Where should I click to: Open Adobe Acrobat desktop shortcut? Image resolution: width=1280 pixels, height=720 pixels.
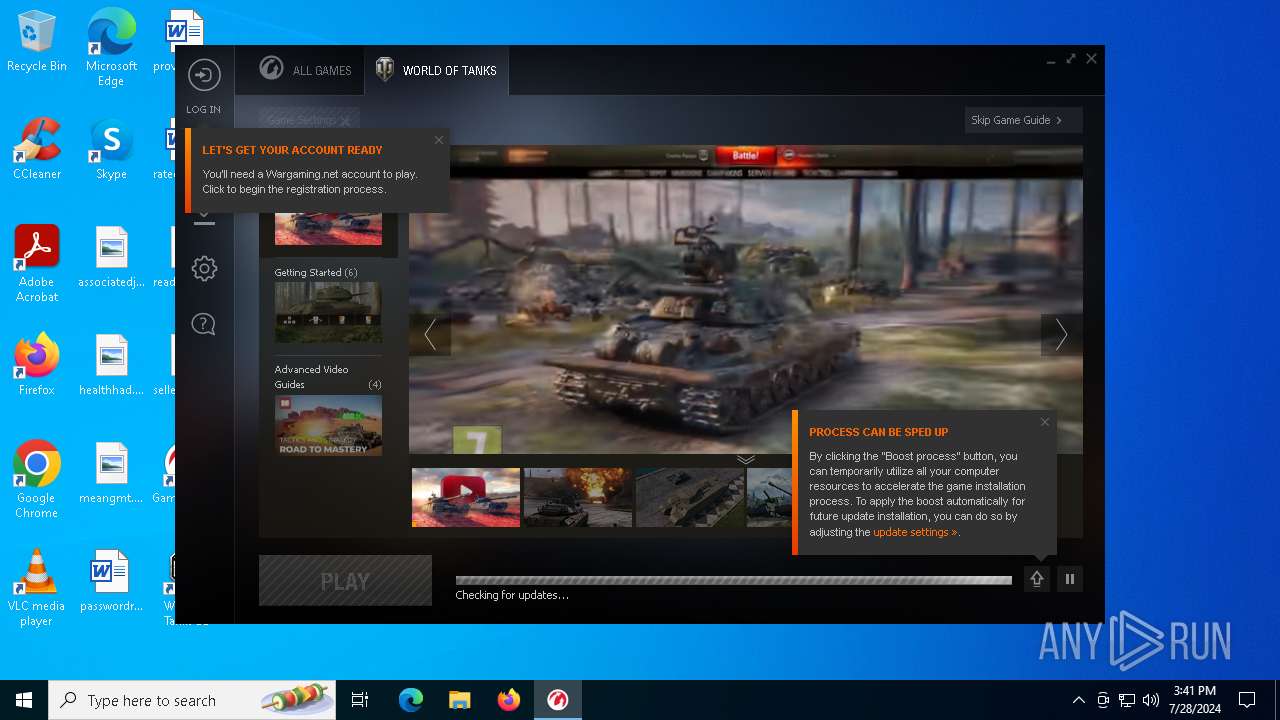37,264
